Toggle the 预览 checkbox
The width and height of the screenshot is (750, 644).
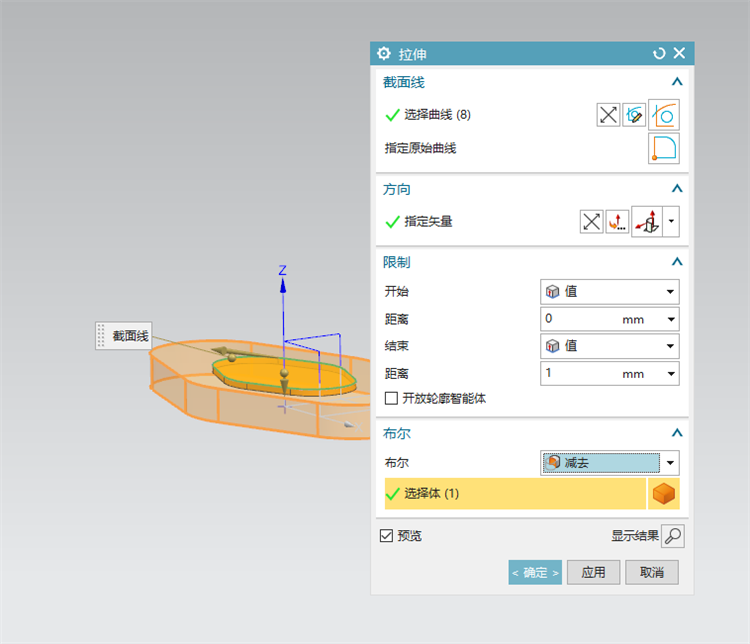tap(386, 535)
